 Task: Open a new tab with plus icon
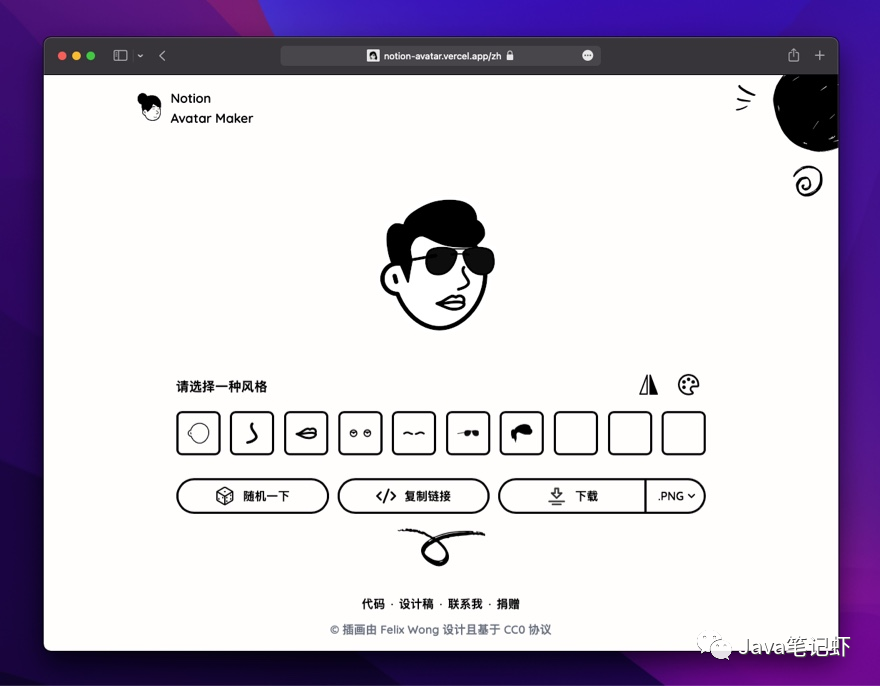(819, 55)
